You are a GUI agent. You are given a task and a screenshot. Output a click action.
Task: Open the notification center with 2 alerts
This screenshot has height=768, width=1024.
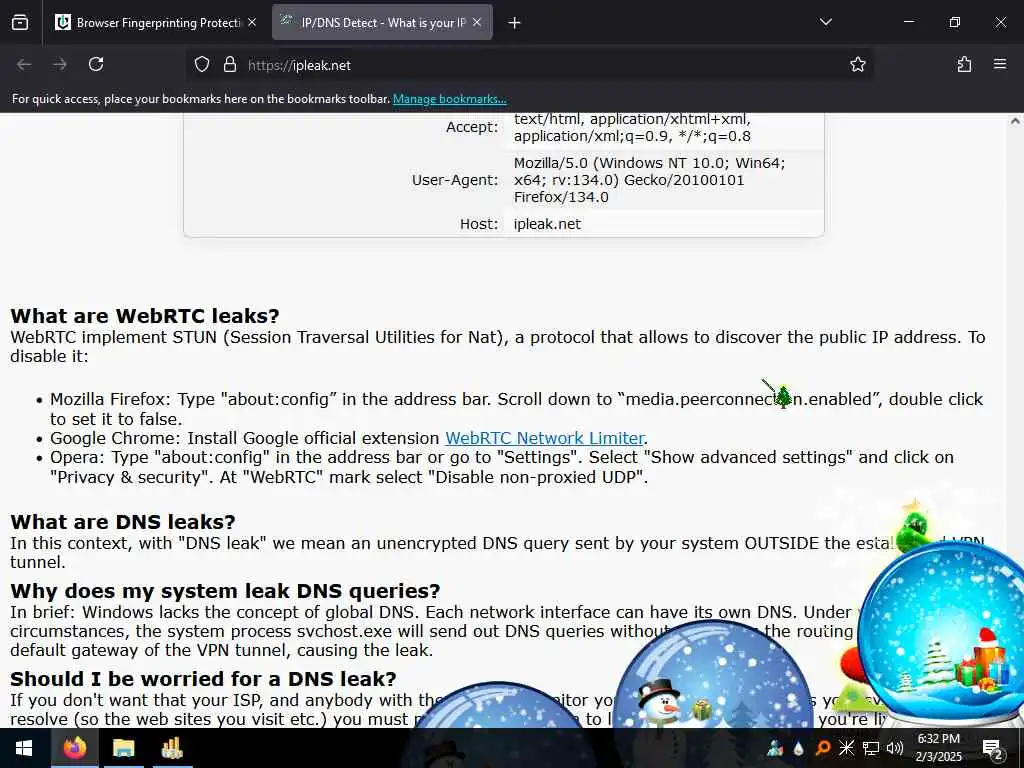coord(993,748)
